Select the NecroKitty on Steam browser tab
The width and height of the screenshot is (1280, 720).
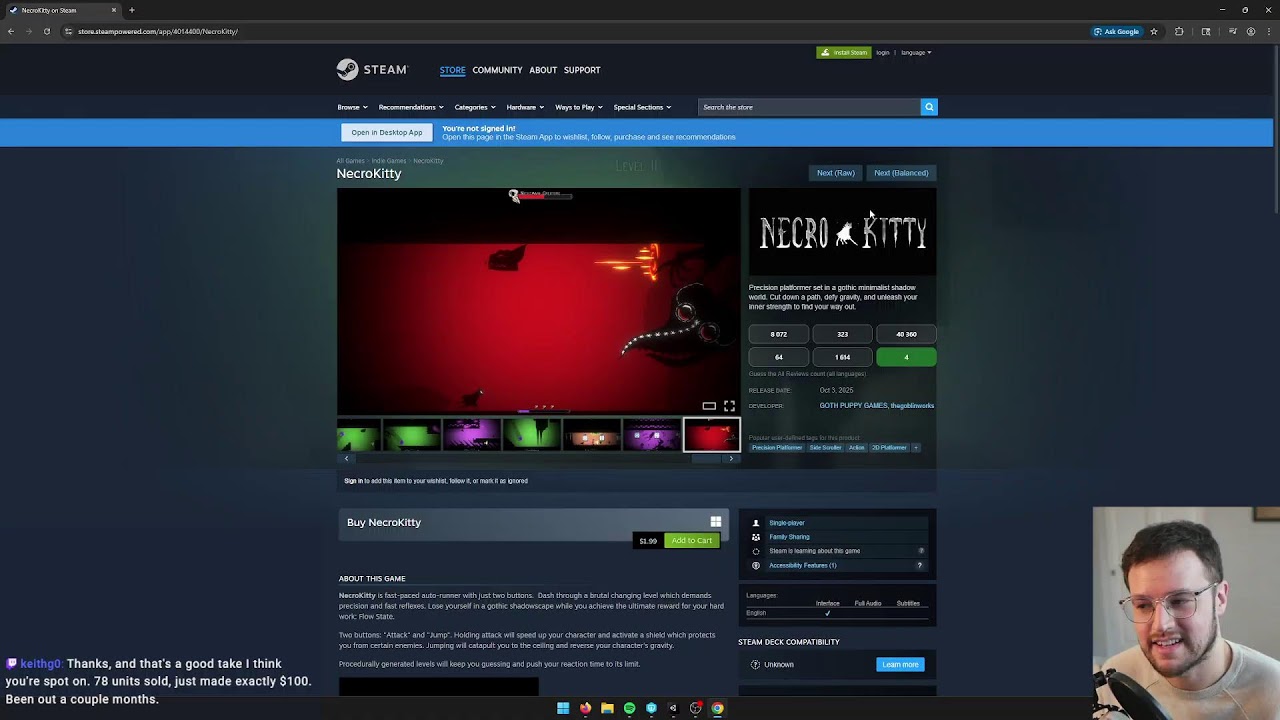pos(62,10)
